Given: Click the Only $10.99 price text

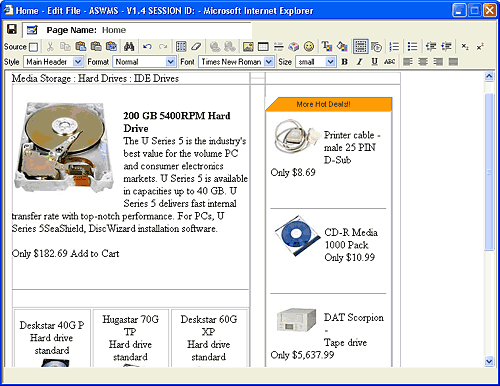Looking at the screenshot, I should click(350, 257).
